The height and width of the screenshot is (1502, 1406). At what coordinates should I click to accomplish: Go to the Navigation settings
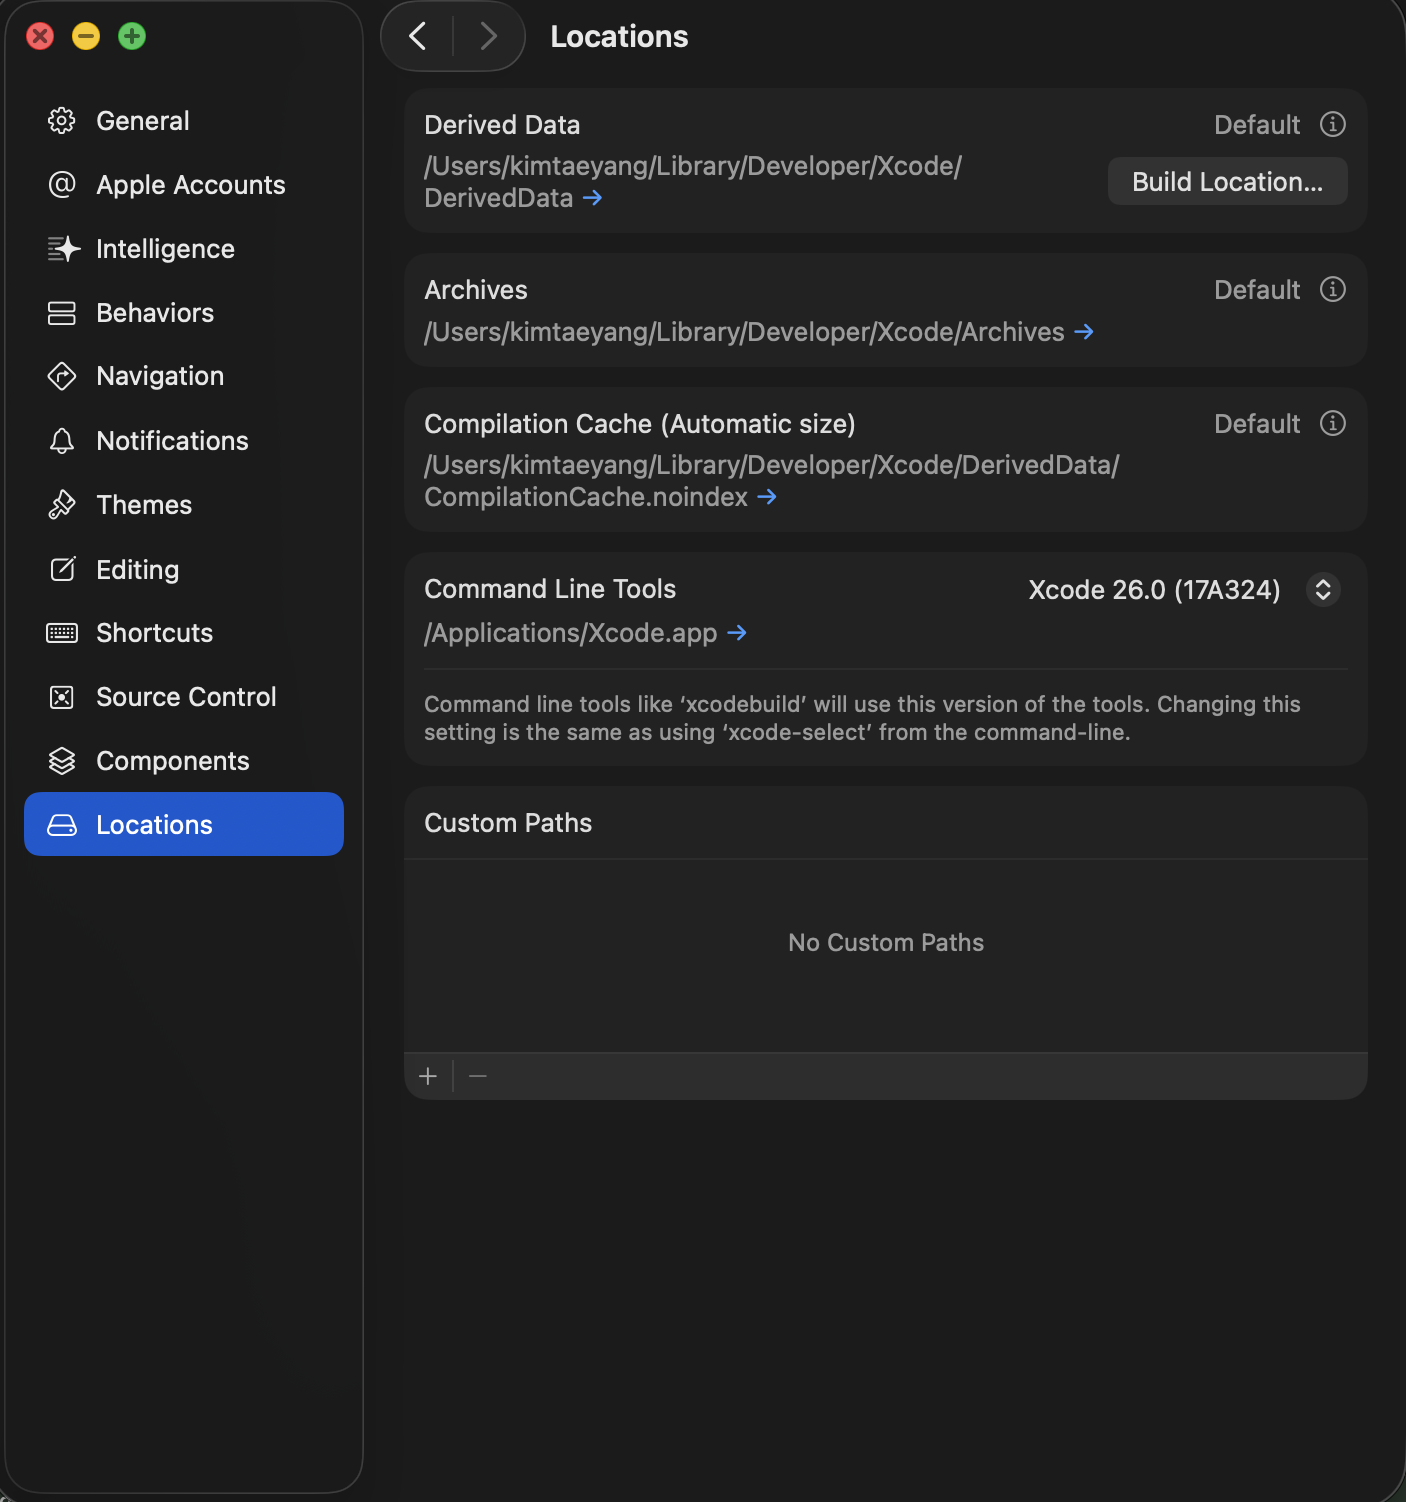(x=184, y=376)
